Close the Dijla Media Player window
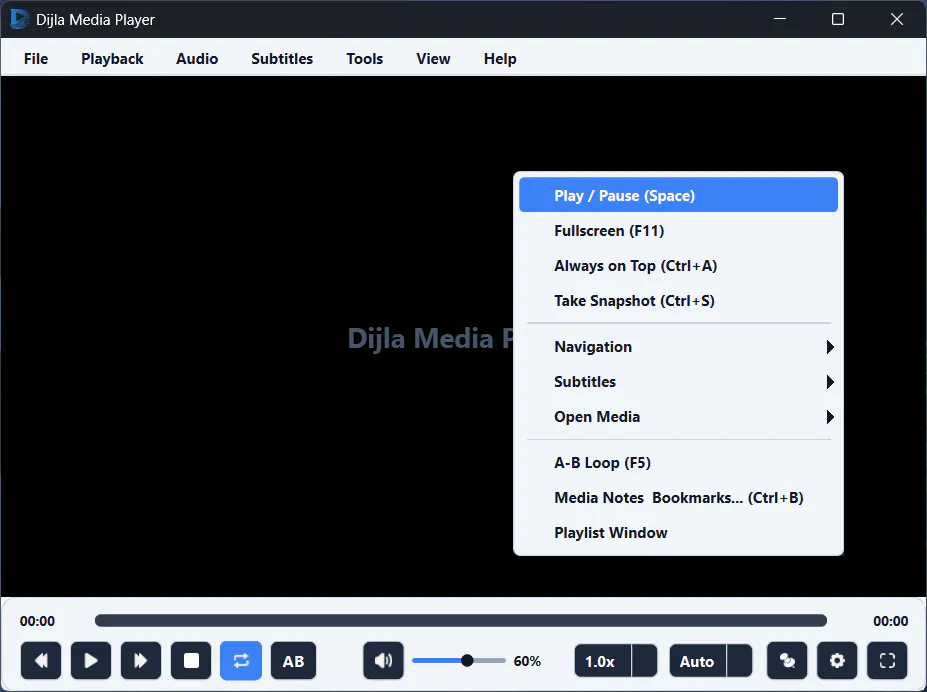The image size is (927, 692). (896, 19)
